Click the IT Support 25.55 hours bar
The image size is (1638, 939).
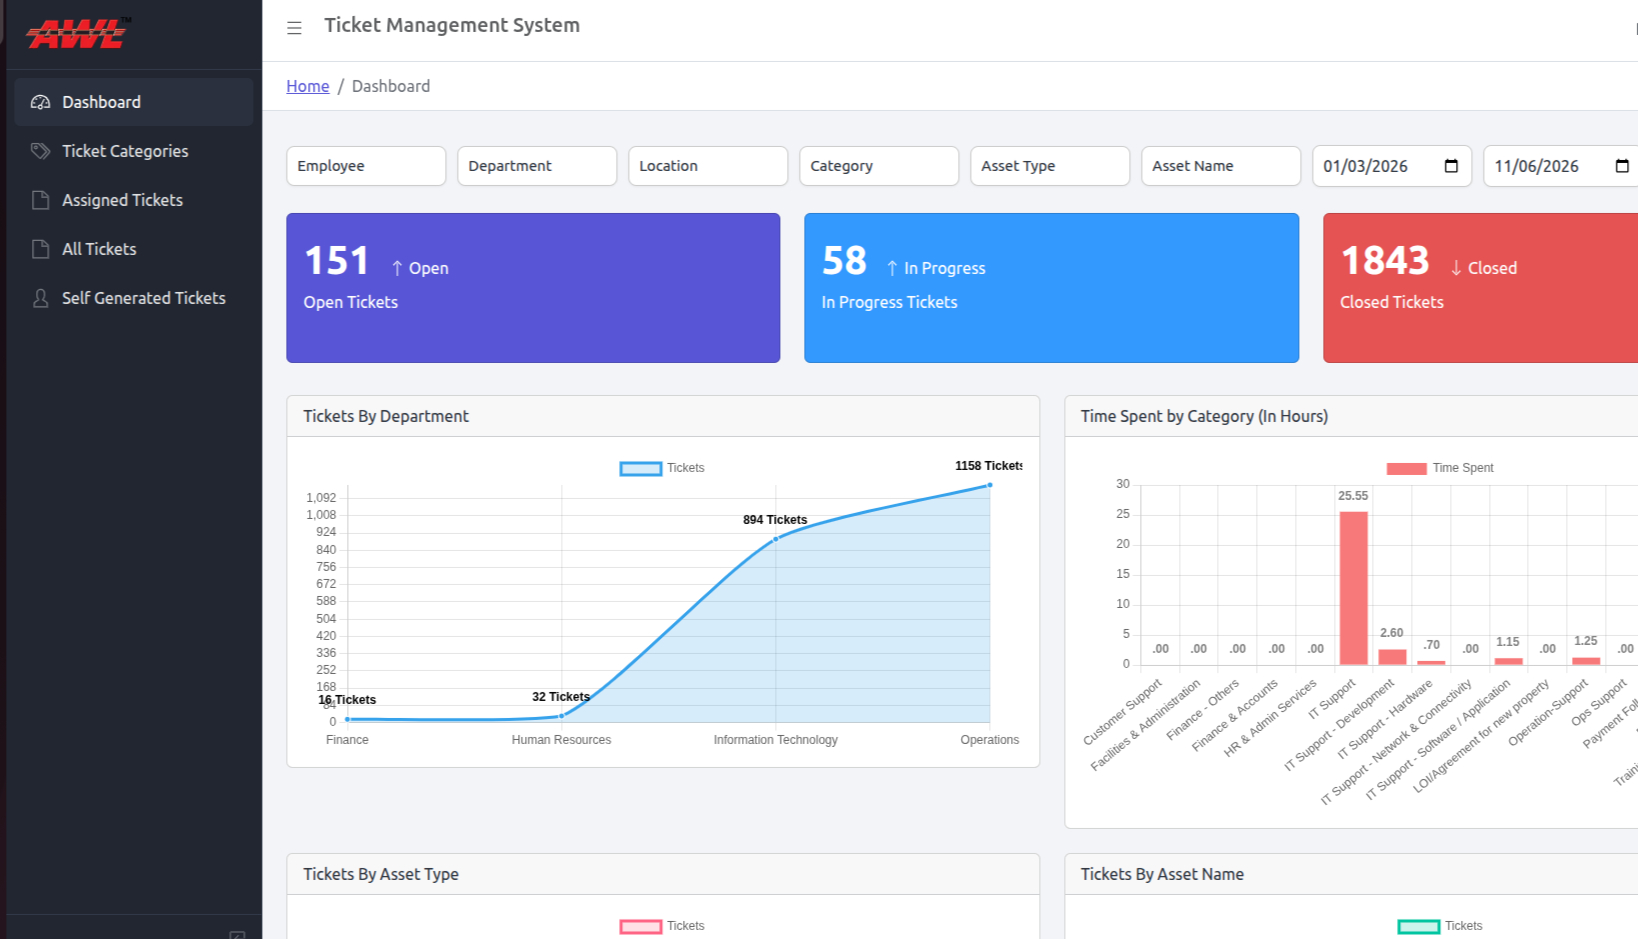(1353, 588)
